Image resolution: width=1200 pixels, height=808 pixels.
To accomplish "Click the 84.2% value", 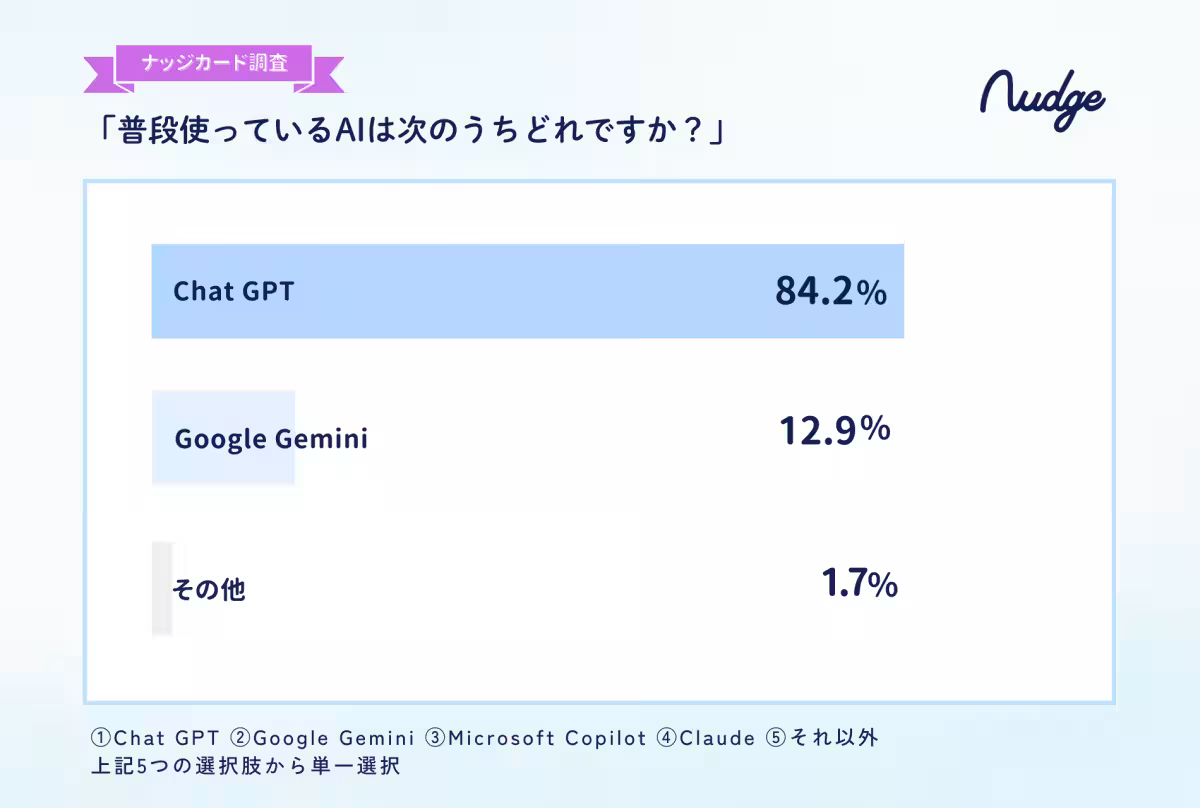I will (830, 291).
